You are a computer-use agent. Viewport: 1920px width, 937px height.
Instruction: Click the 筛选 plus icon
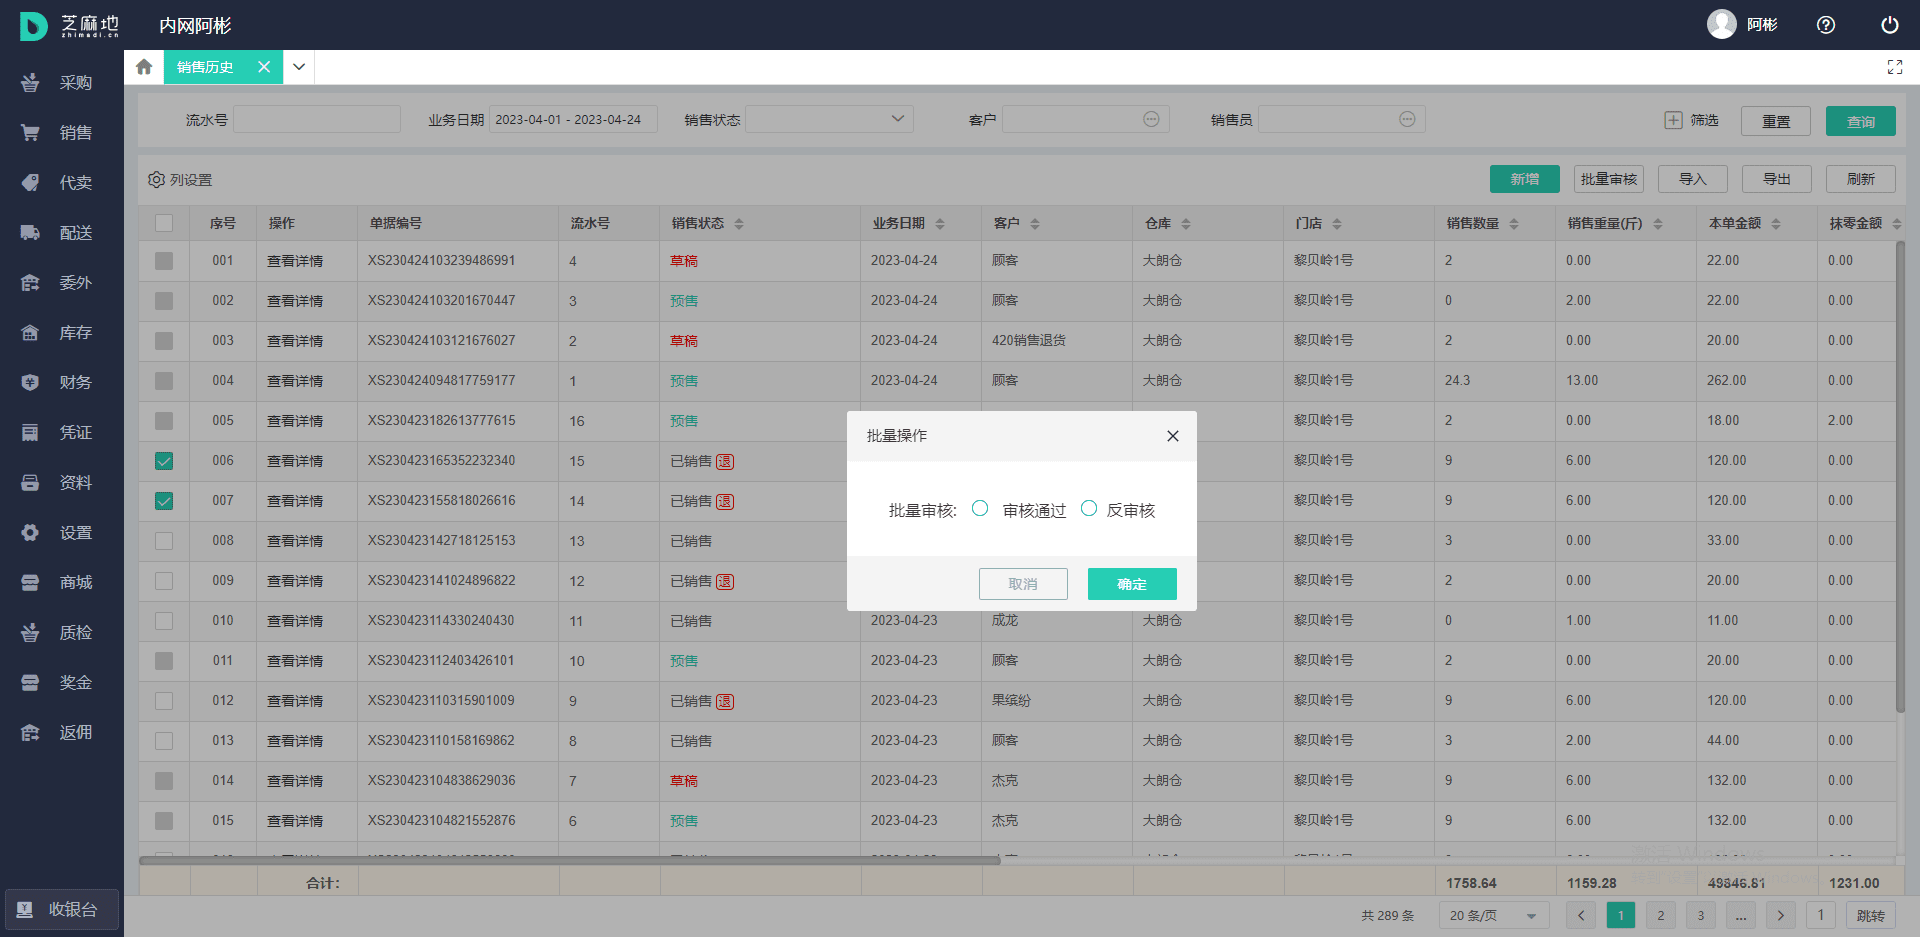[1673, 120]
